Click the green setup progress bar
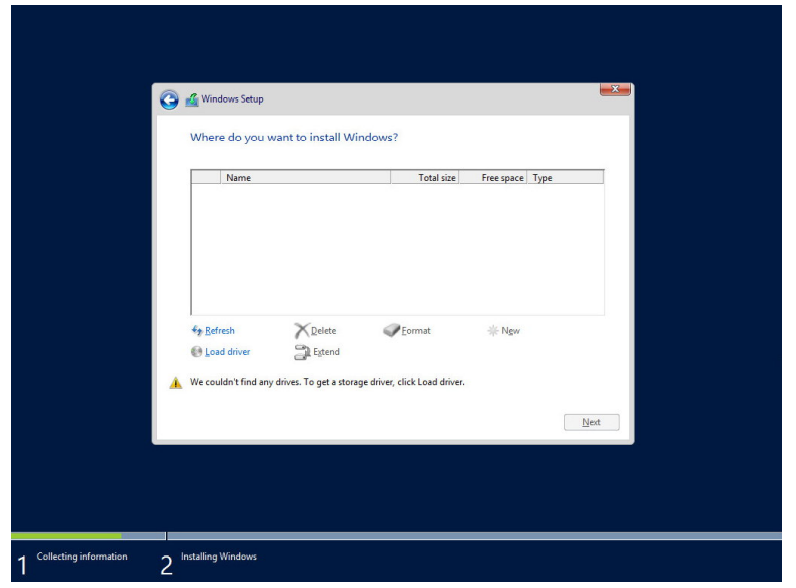 66,536
